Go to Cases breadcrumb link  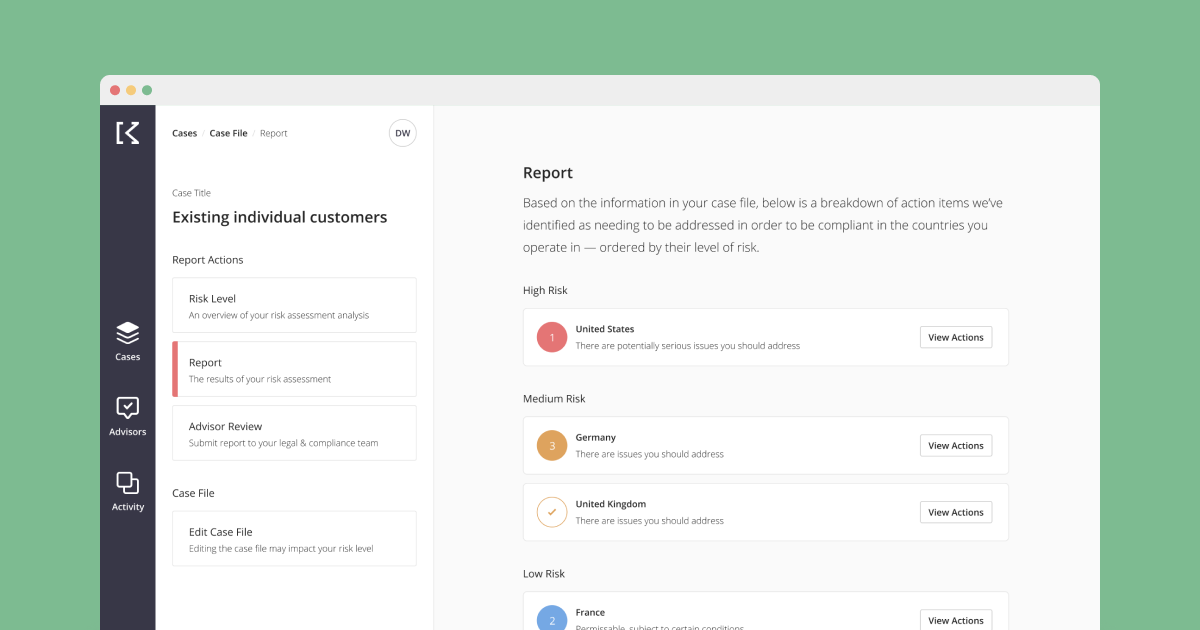click(184, 133)
